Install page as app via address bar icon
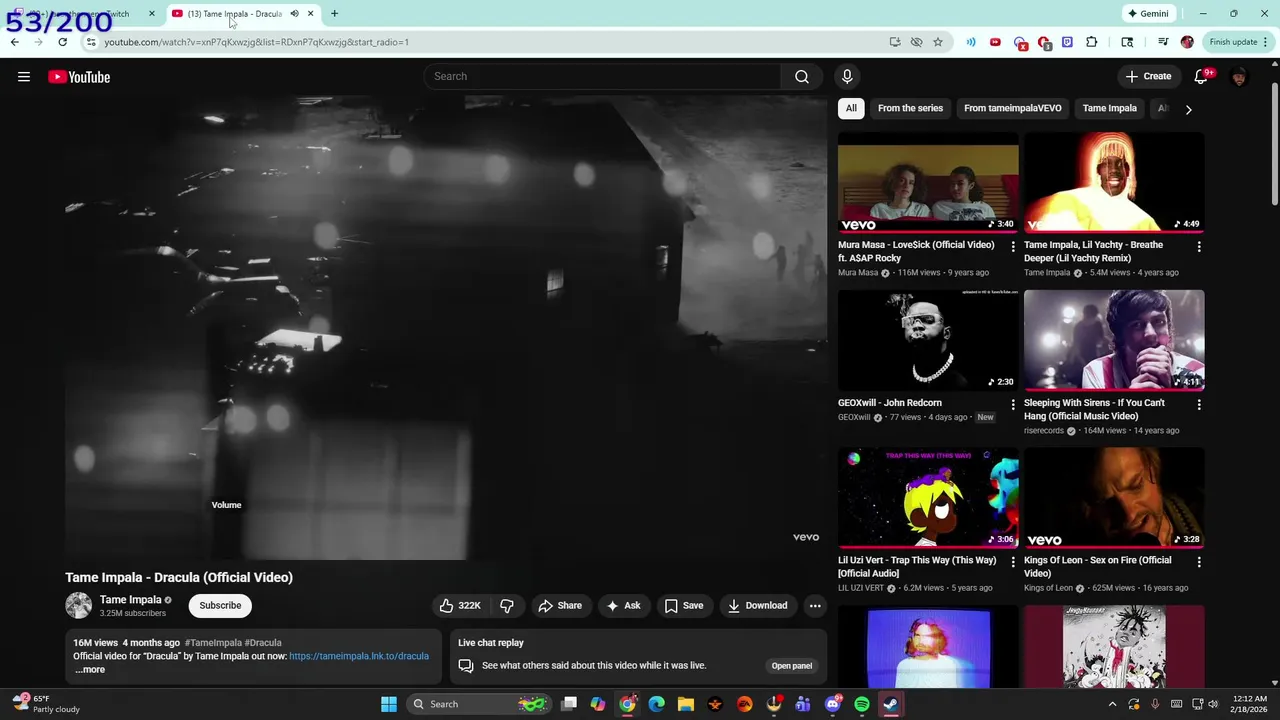 (895, 42)
